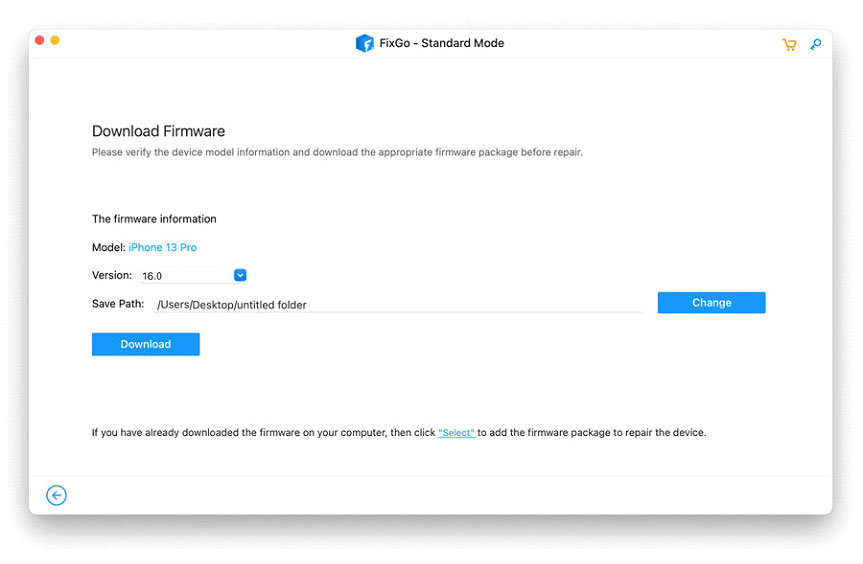The image size is (863, 564).
Task: Click the FixGo cube logo
Action: pos(364,43)
